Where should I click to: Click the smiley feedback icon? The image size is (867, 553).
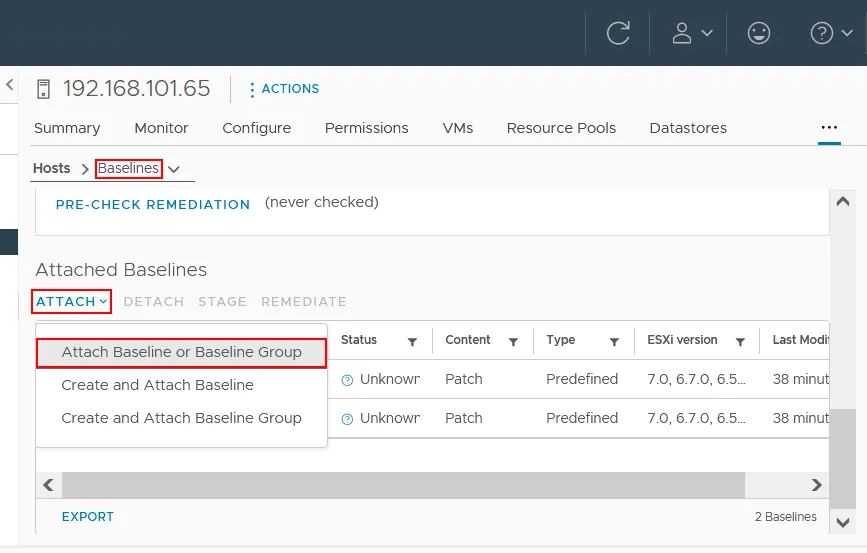click(759, 33)
